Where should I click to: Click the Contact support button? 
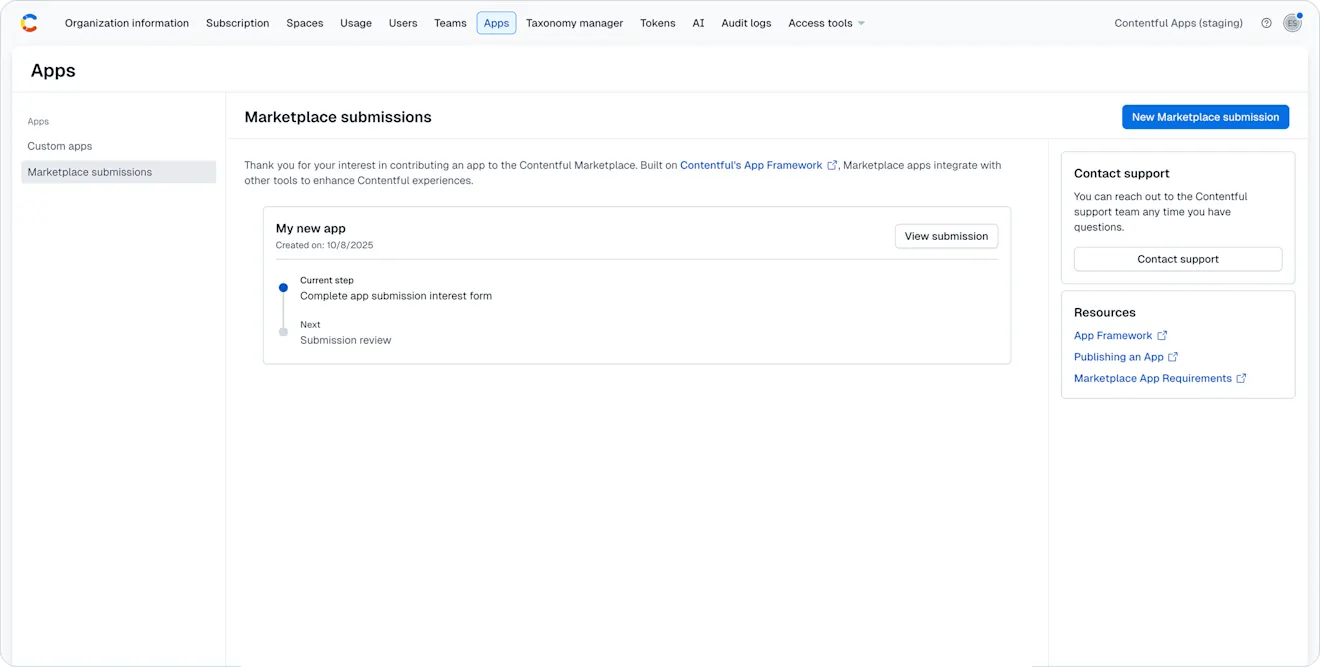1178,259
